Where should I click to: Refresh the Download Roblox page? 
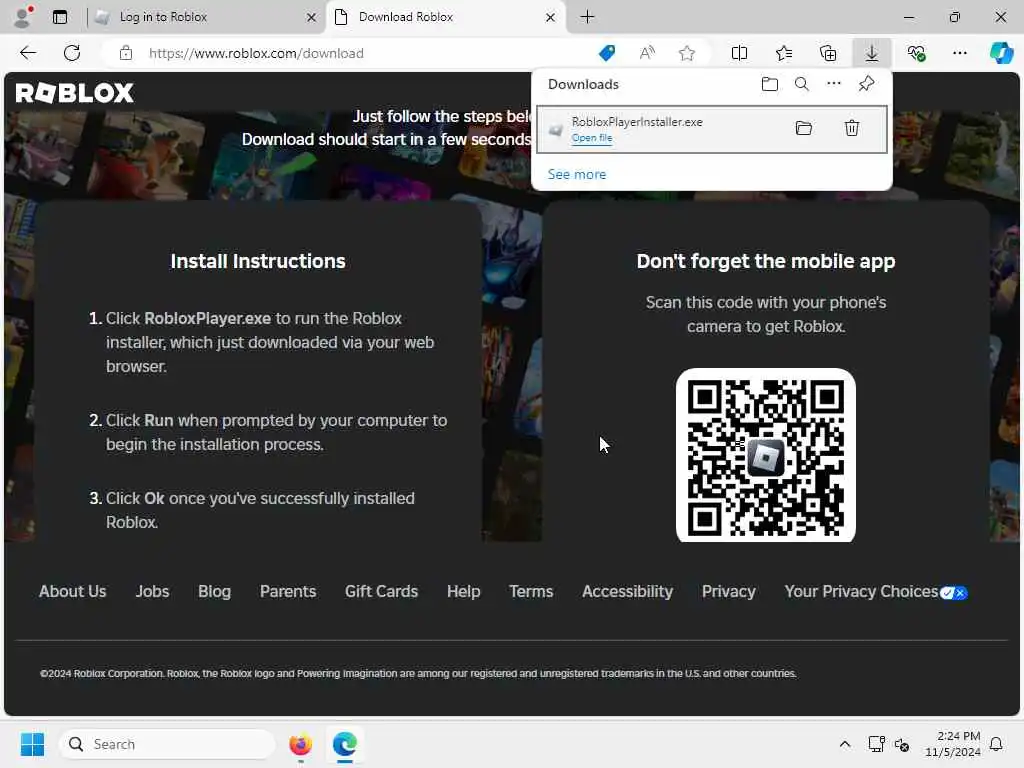[72, 53]
